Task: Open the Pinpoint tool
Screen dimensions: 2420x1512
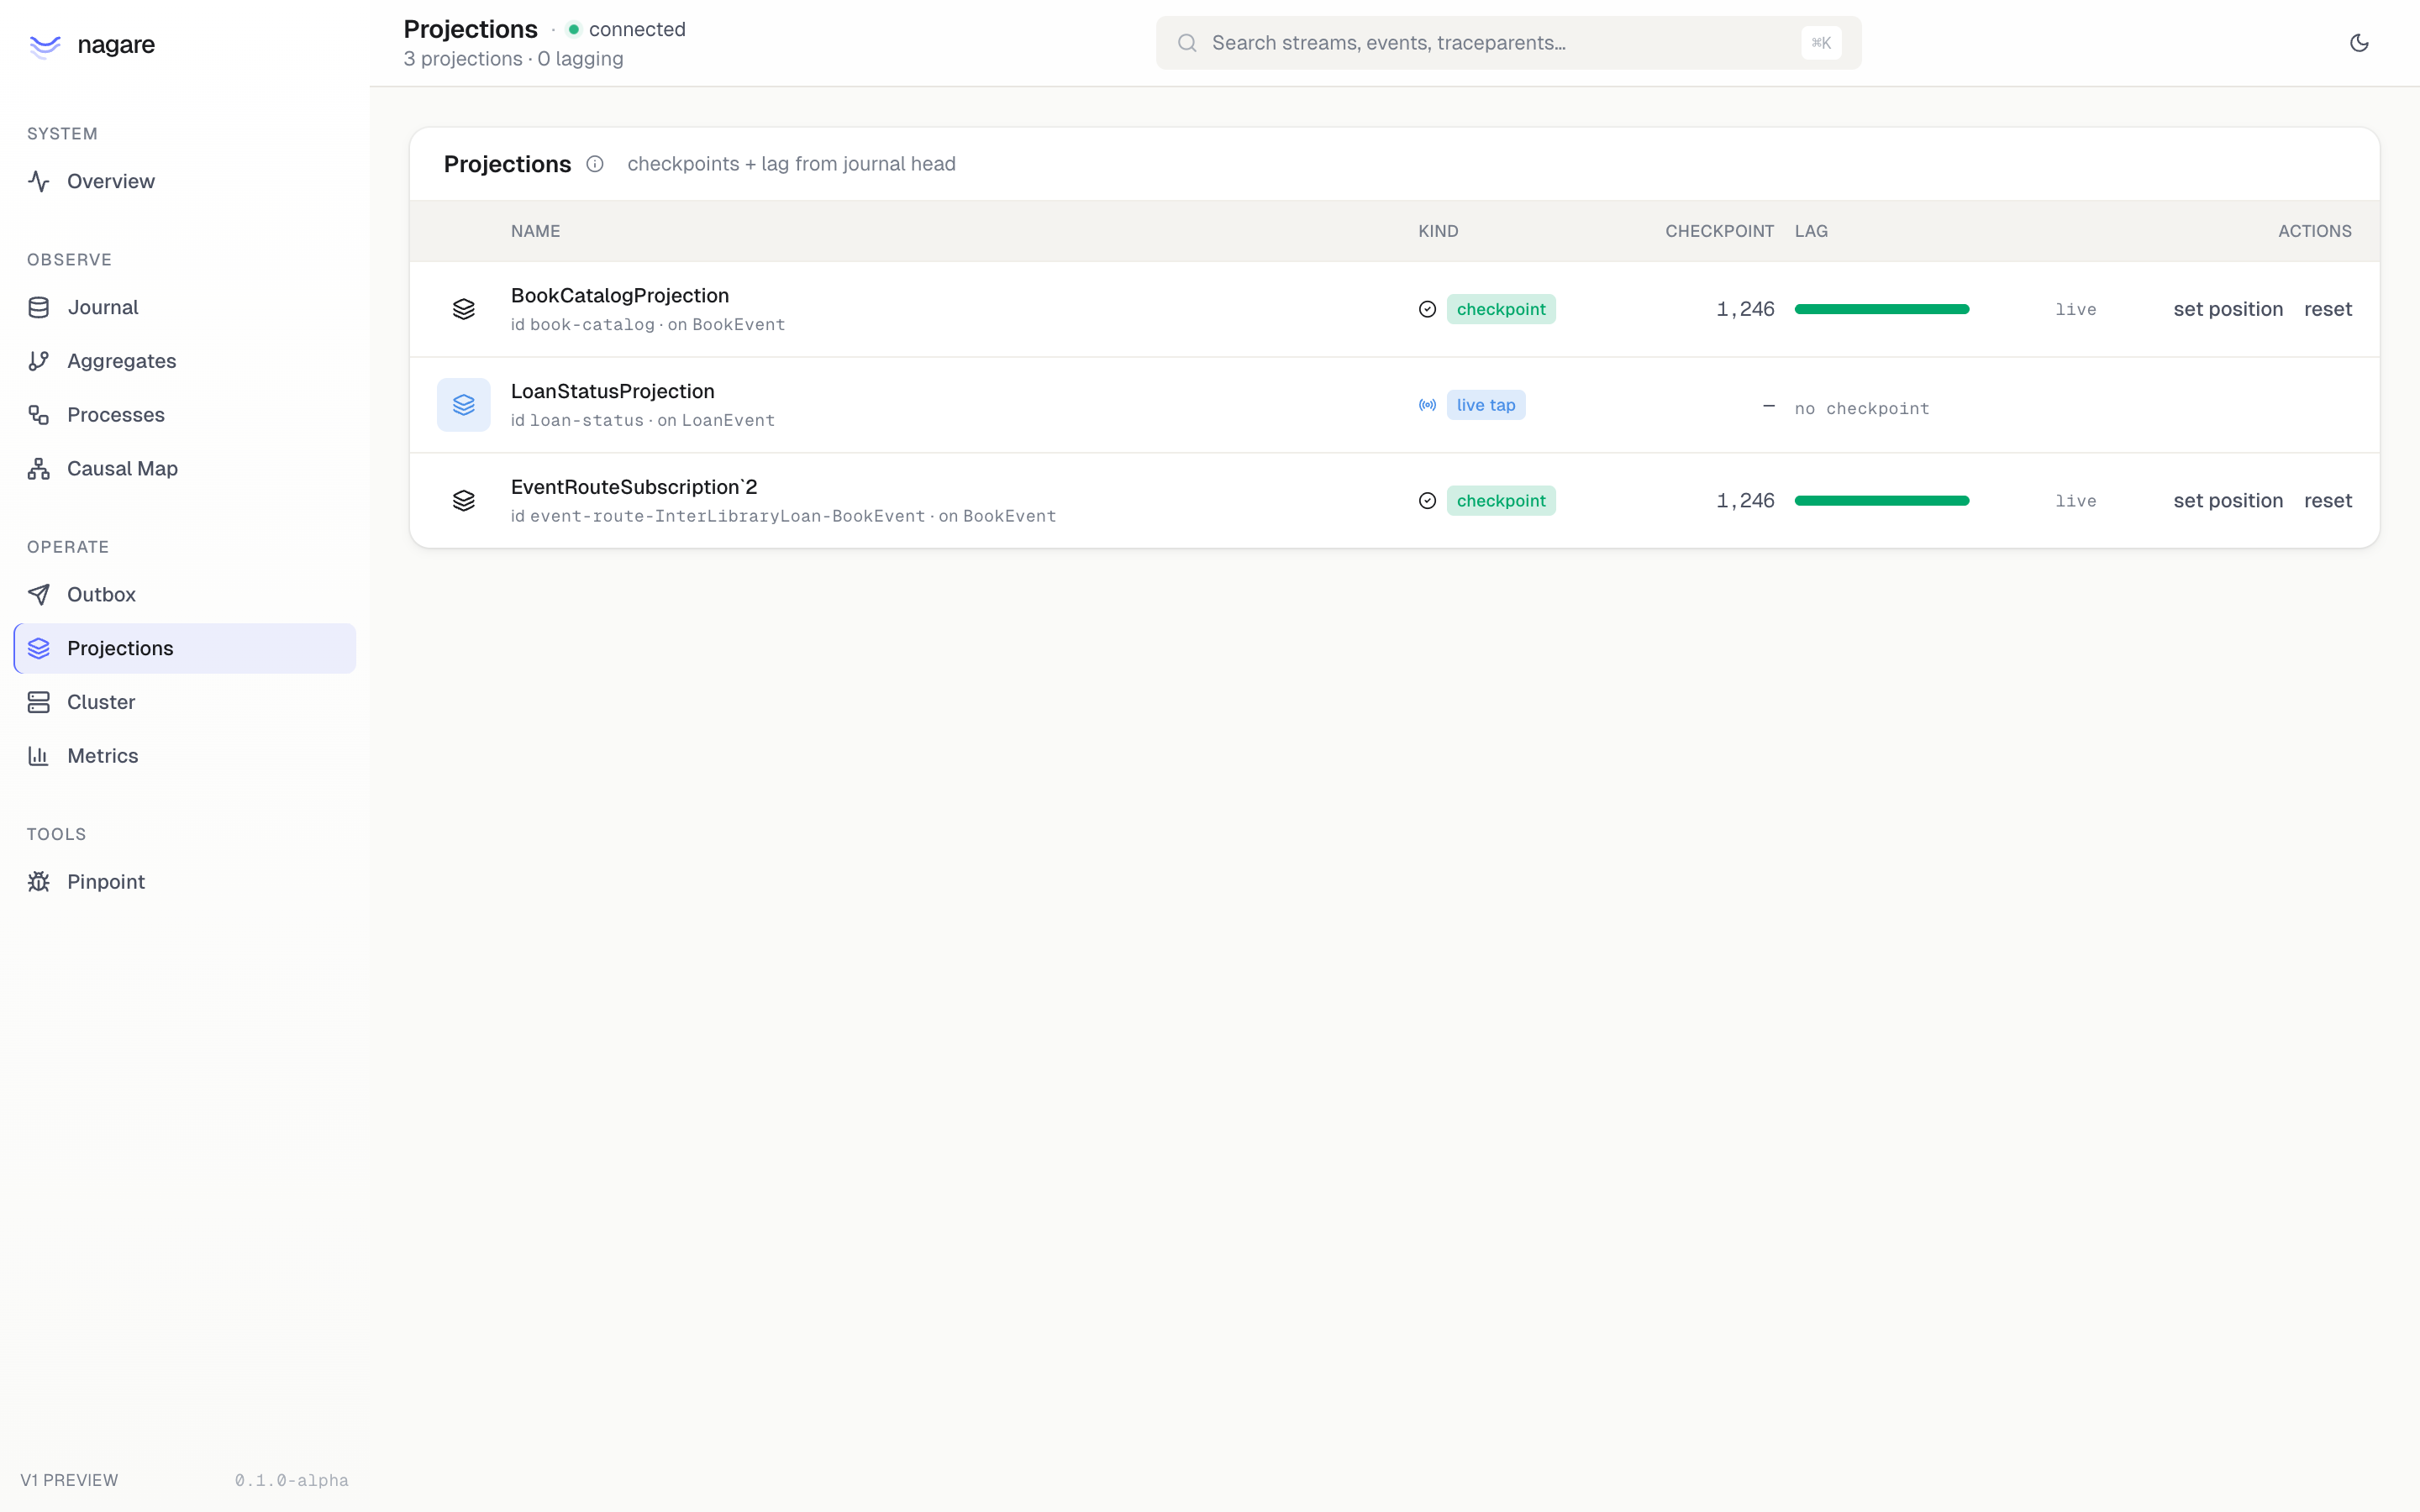Action: (x=185, y=882)
